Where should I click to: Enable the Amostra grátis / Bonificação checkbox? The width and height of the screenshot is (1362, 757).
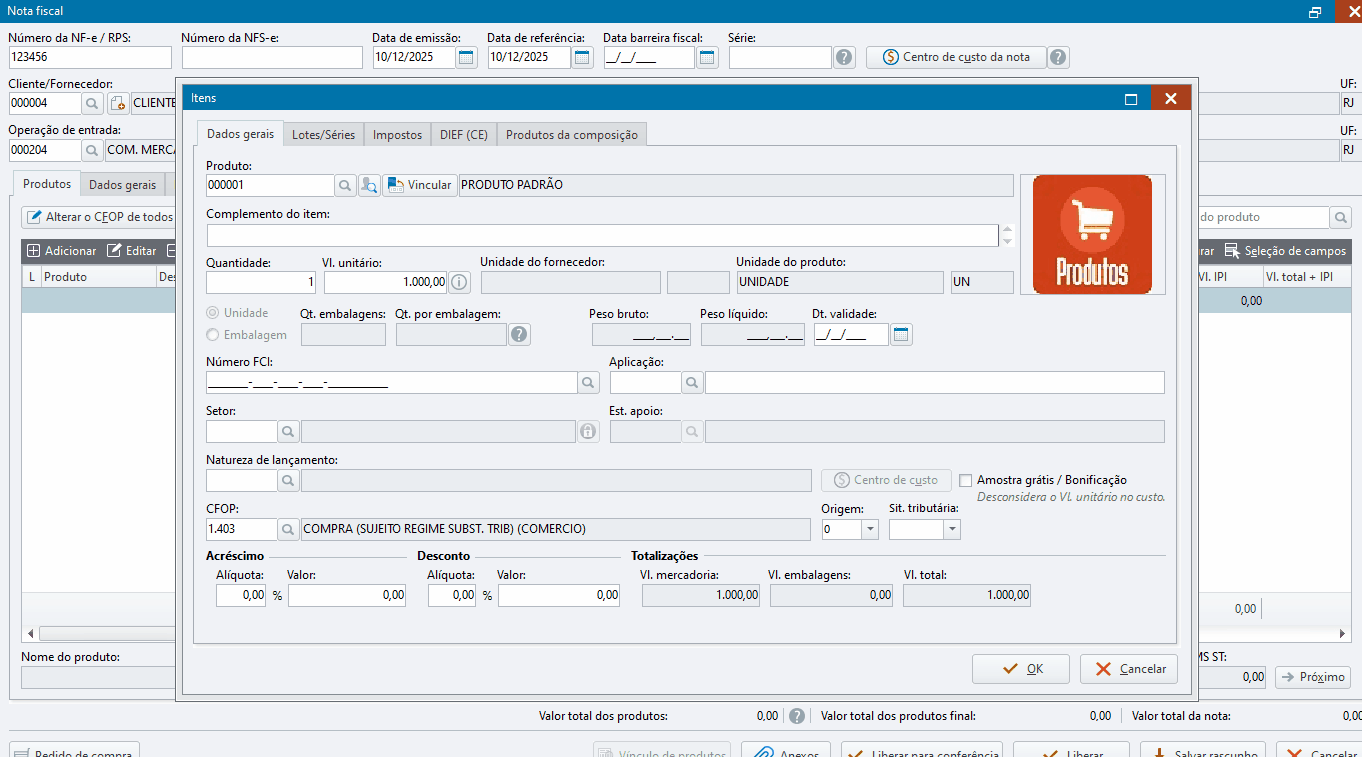pyautogui.click(x=966, y=480)
